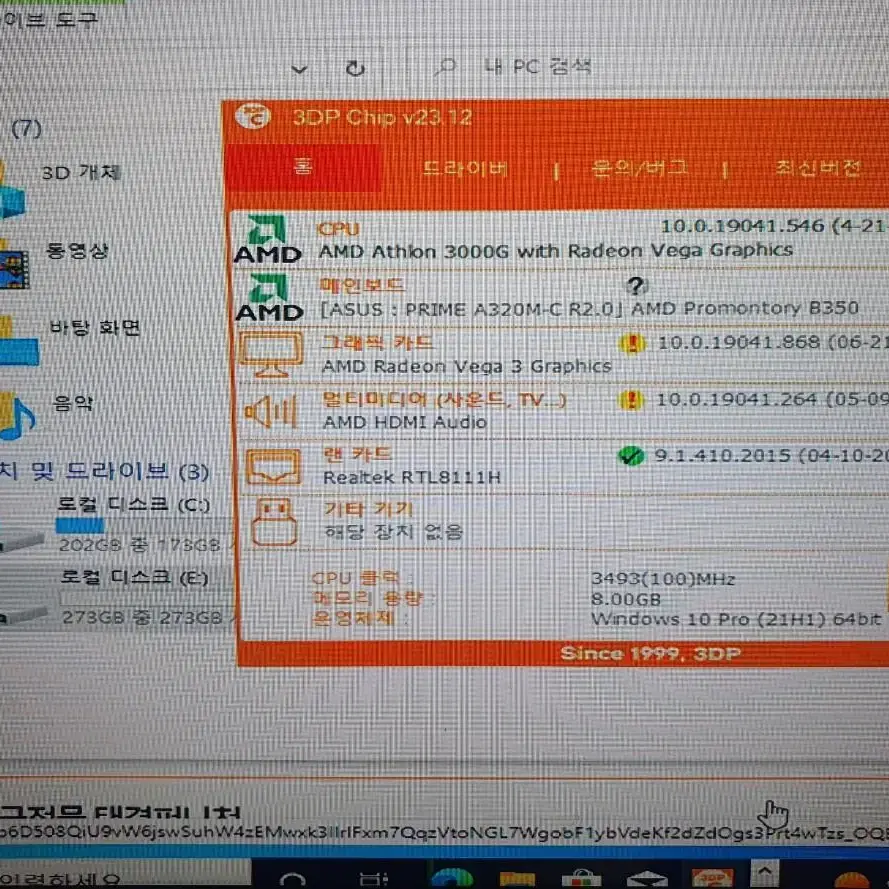This screenshot has height=889, width=889.
Task: Click the 랜 카드 label
Action: tap(357, 454)
